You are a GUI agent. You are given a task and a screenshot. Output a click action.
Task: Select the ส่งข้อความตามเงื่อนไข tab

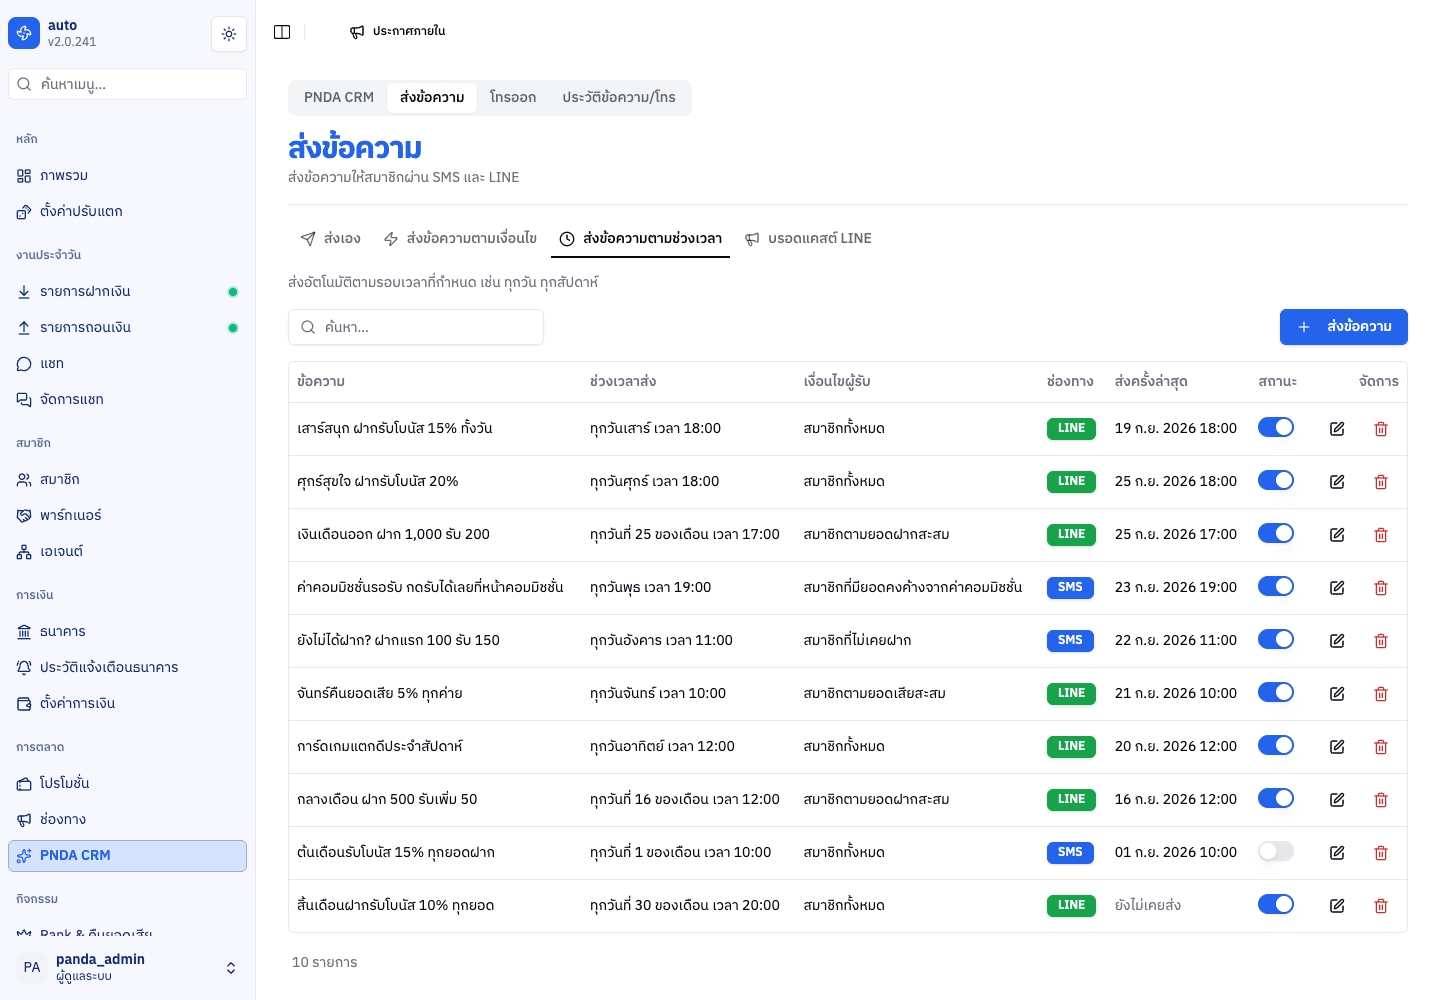pos(461,239)
